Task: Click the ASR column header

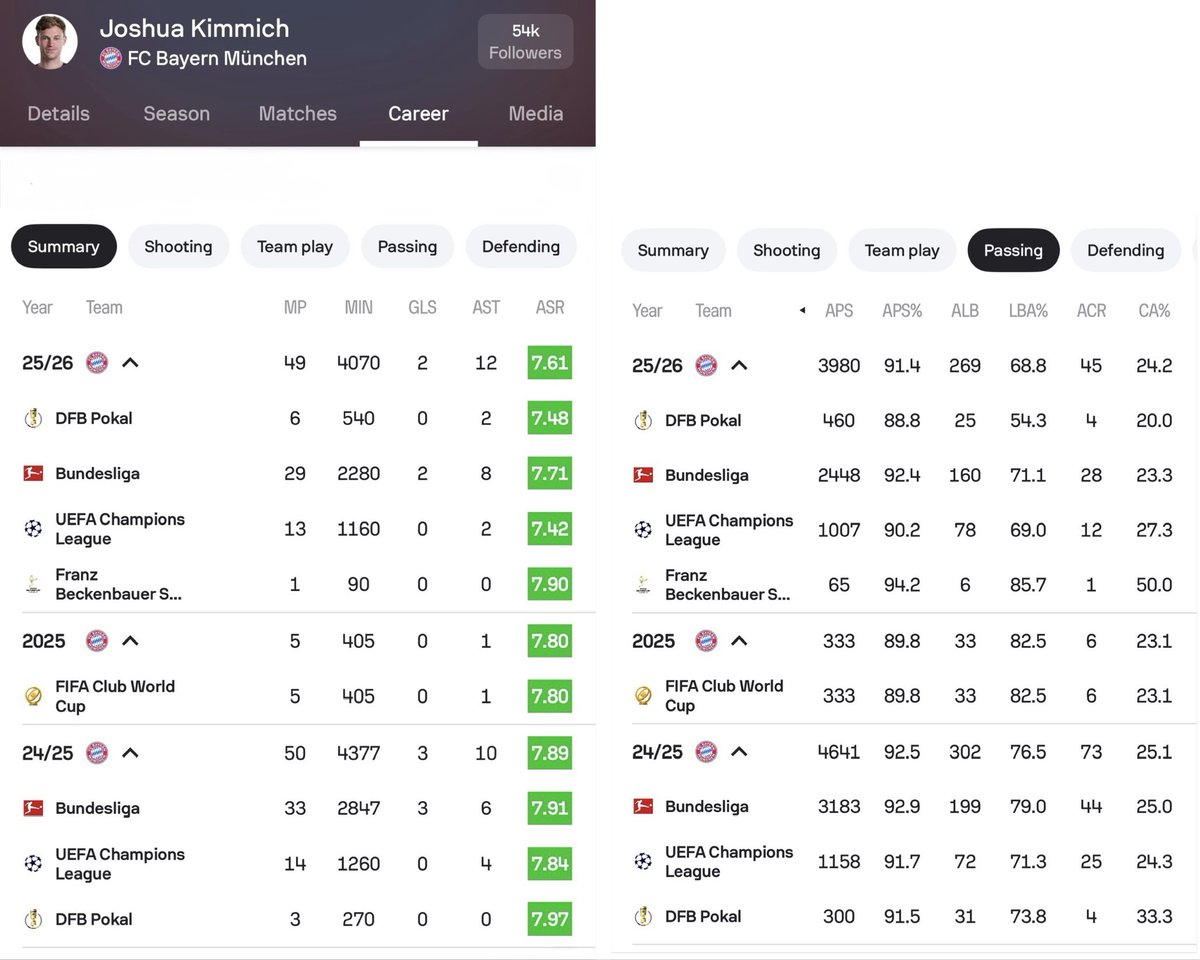Action: pos(550,307)
